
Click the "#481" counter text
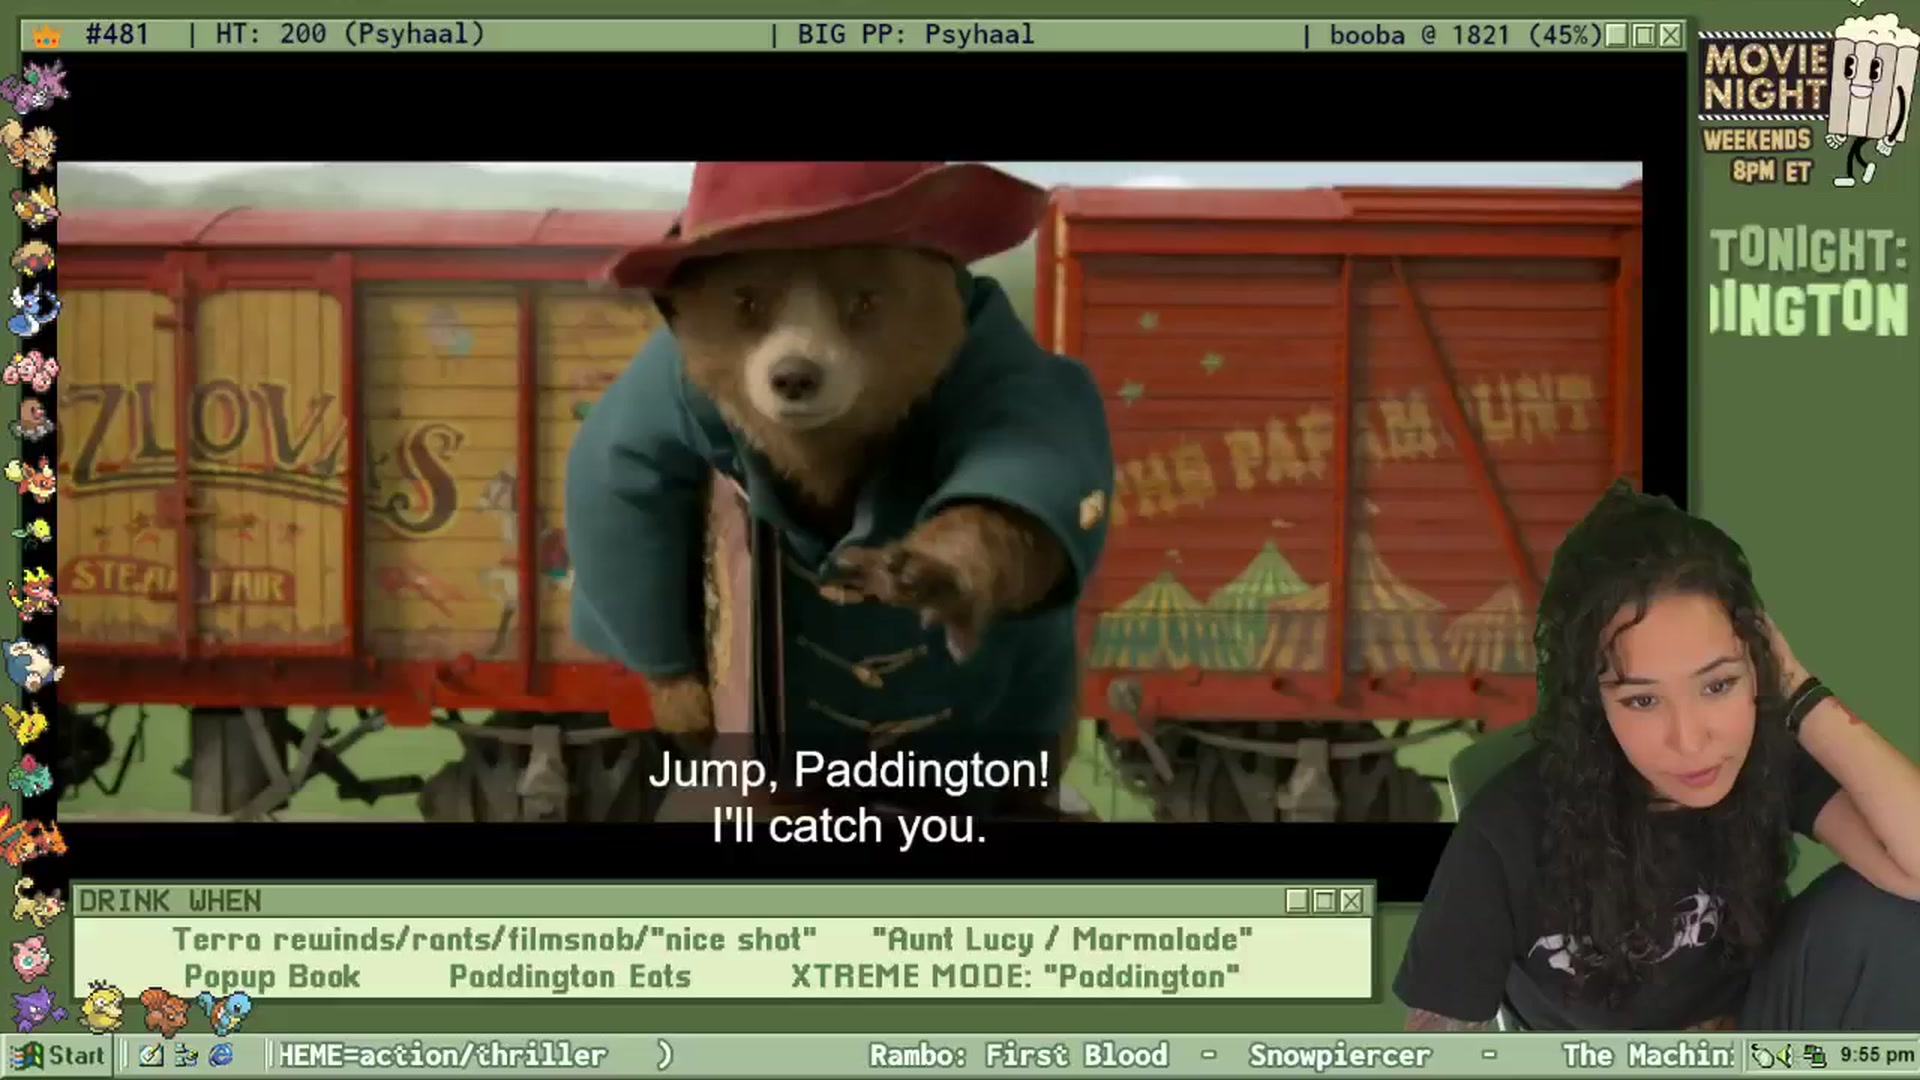tap(117, 35)
